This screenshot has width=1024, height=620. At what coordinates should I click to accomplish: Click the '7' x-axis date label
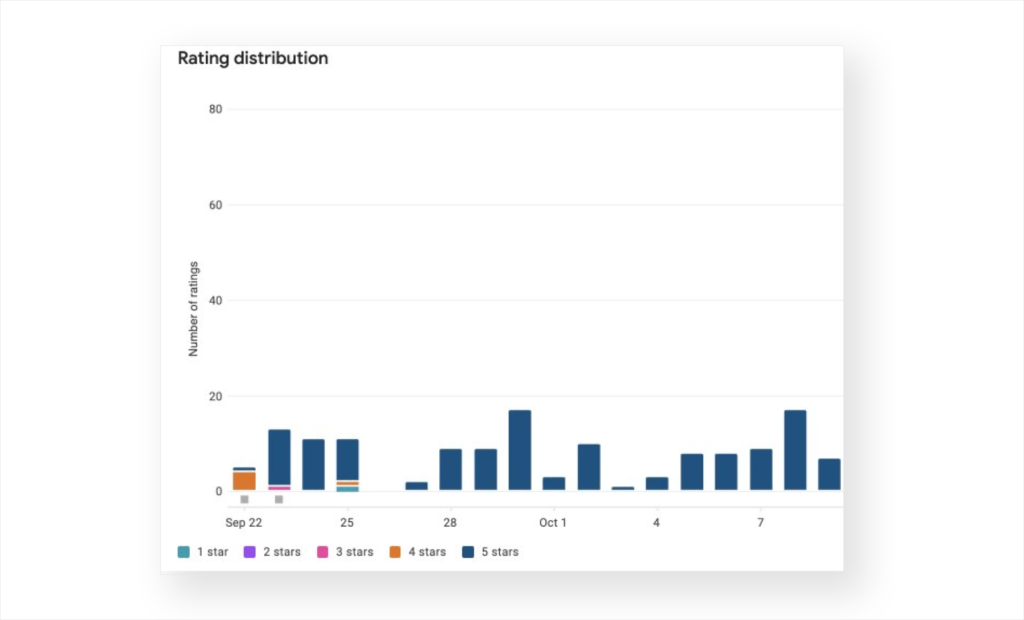(x=760, y=523)
